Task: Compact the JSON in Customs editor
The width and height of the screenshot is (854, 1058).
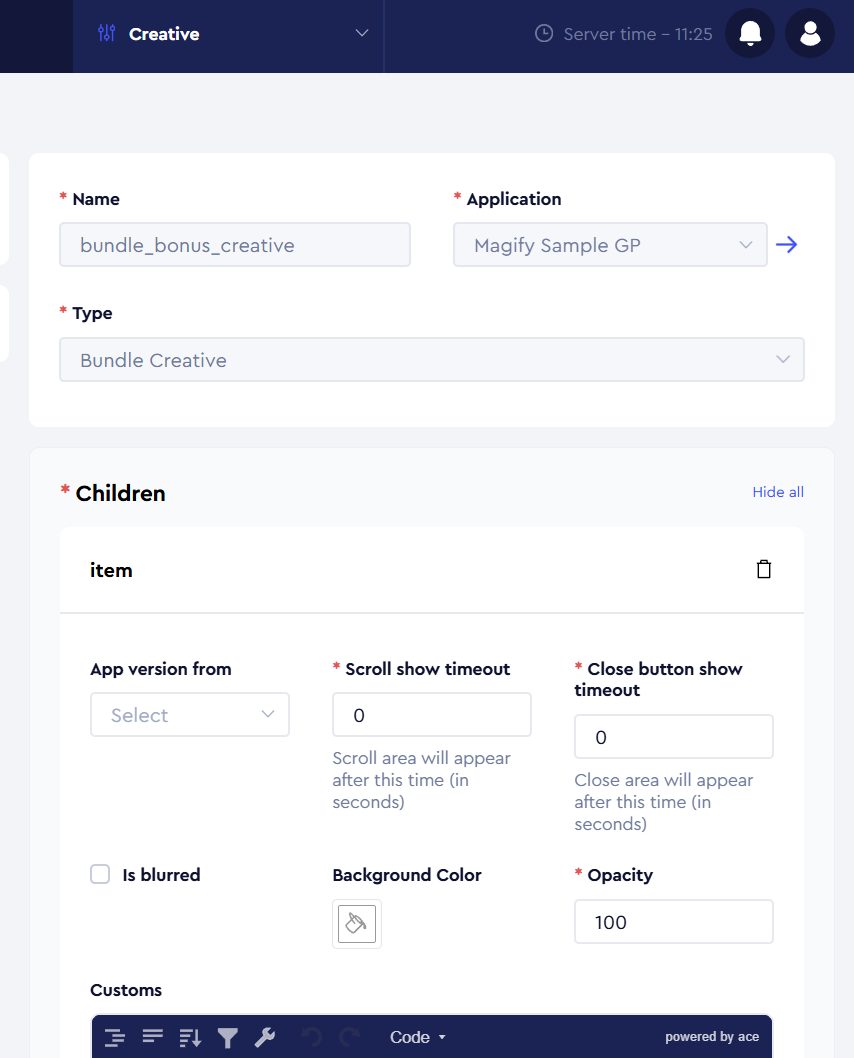Action: pos(152,1037)
